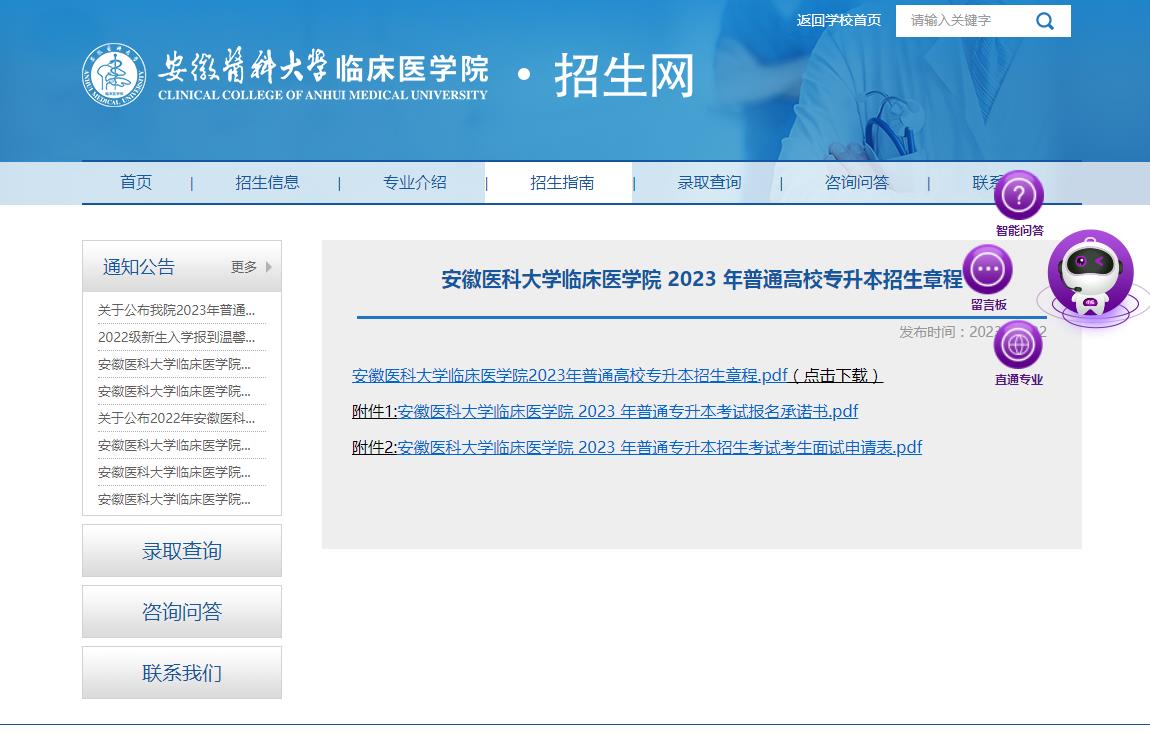Click the 招生网 banner title
Screen dimensions: 1150x750
(624, 76)
